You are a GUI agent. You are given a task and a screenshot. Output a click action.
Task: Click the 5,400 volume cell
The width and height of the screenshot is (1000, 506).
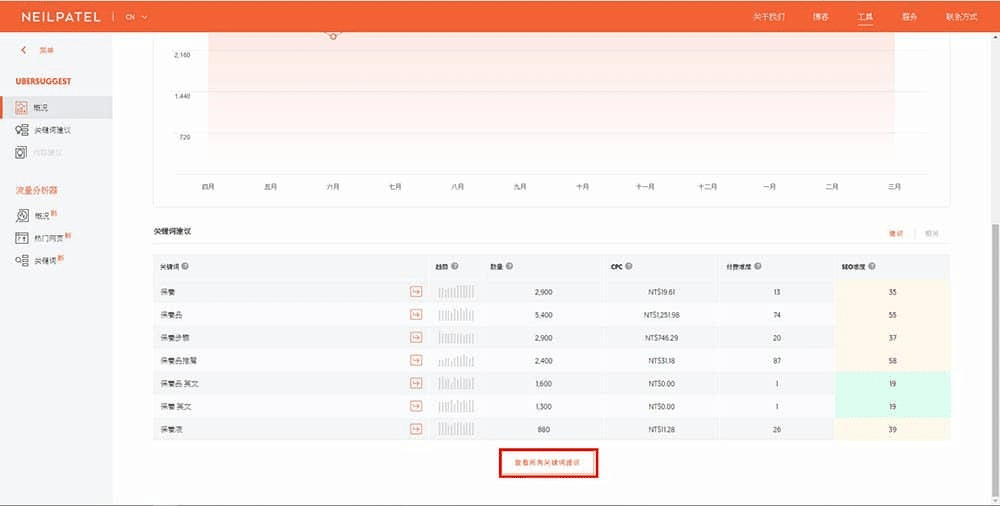[x=543, y=315]
